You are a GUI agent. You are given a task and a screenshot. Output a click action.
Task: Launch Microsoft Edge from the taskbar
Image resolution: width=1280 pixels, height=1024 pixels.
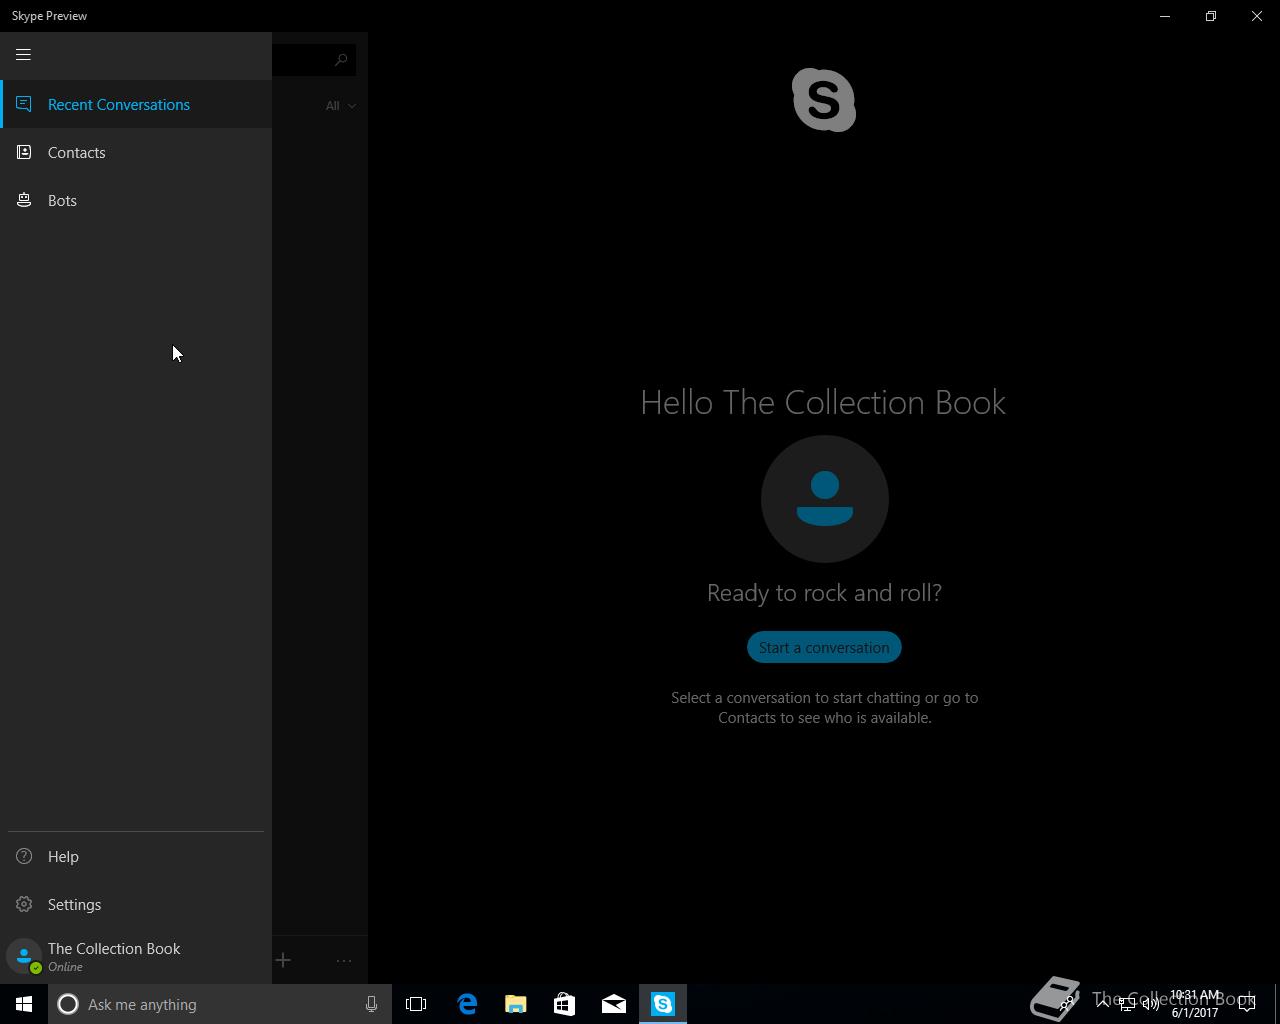coord(467,1004)
